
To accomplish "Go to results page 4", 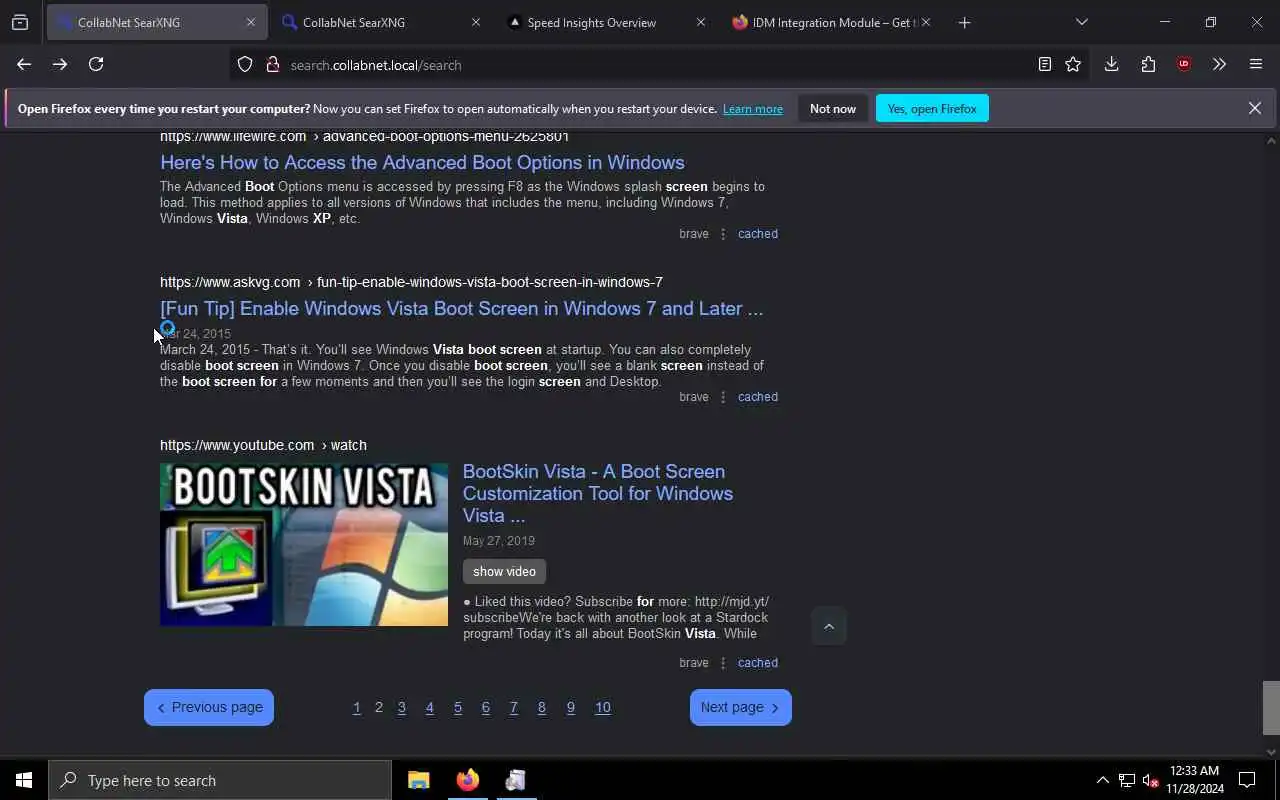I will (430, 707).
